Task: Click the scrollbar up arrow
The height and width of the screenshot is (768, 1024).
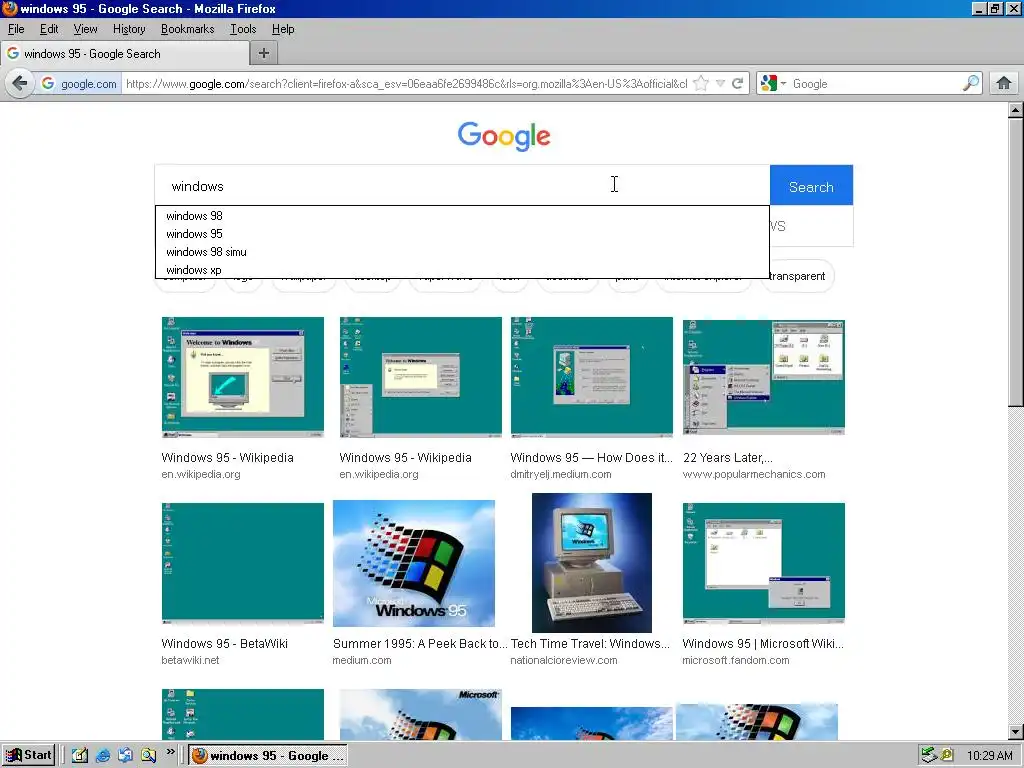Action: pyautogui.click(x=1015, y=110)
